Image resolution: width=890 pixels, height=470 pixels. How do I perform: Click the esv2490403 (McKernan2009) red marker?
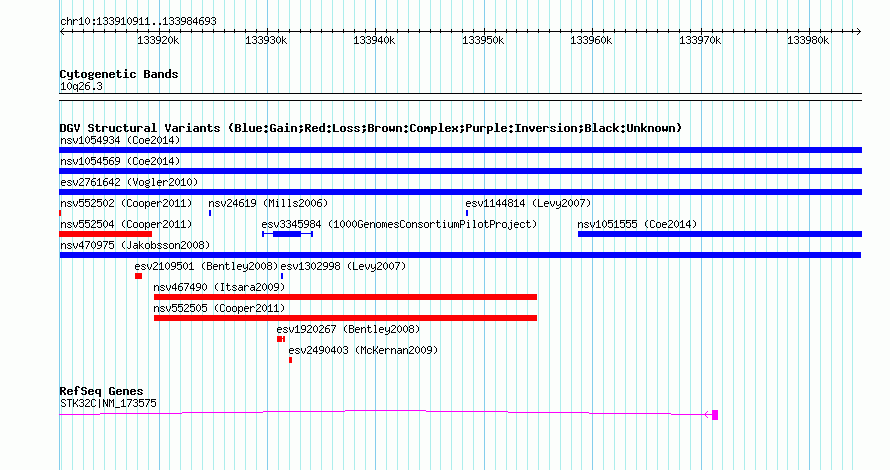291,360
